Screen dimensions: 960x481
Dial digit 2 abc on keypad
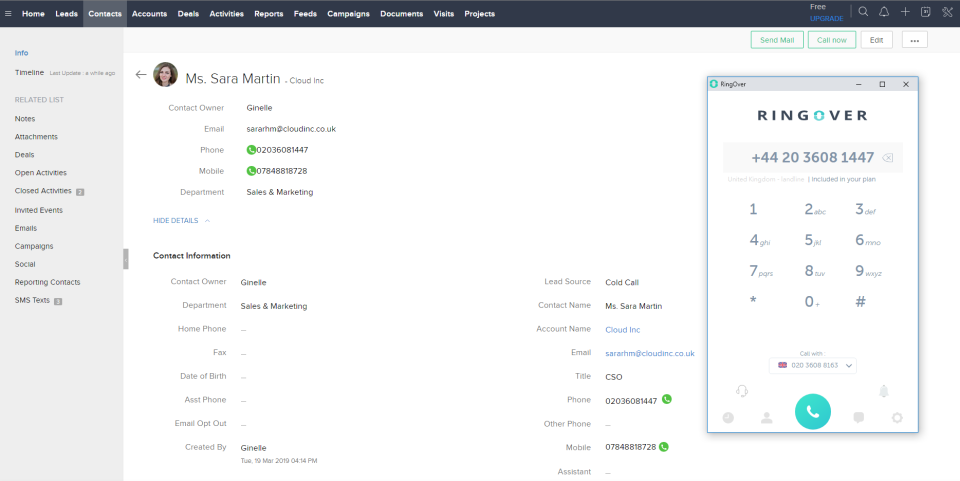814,209
